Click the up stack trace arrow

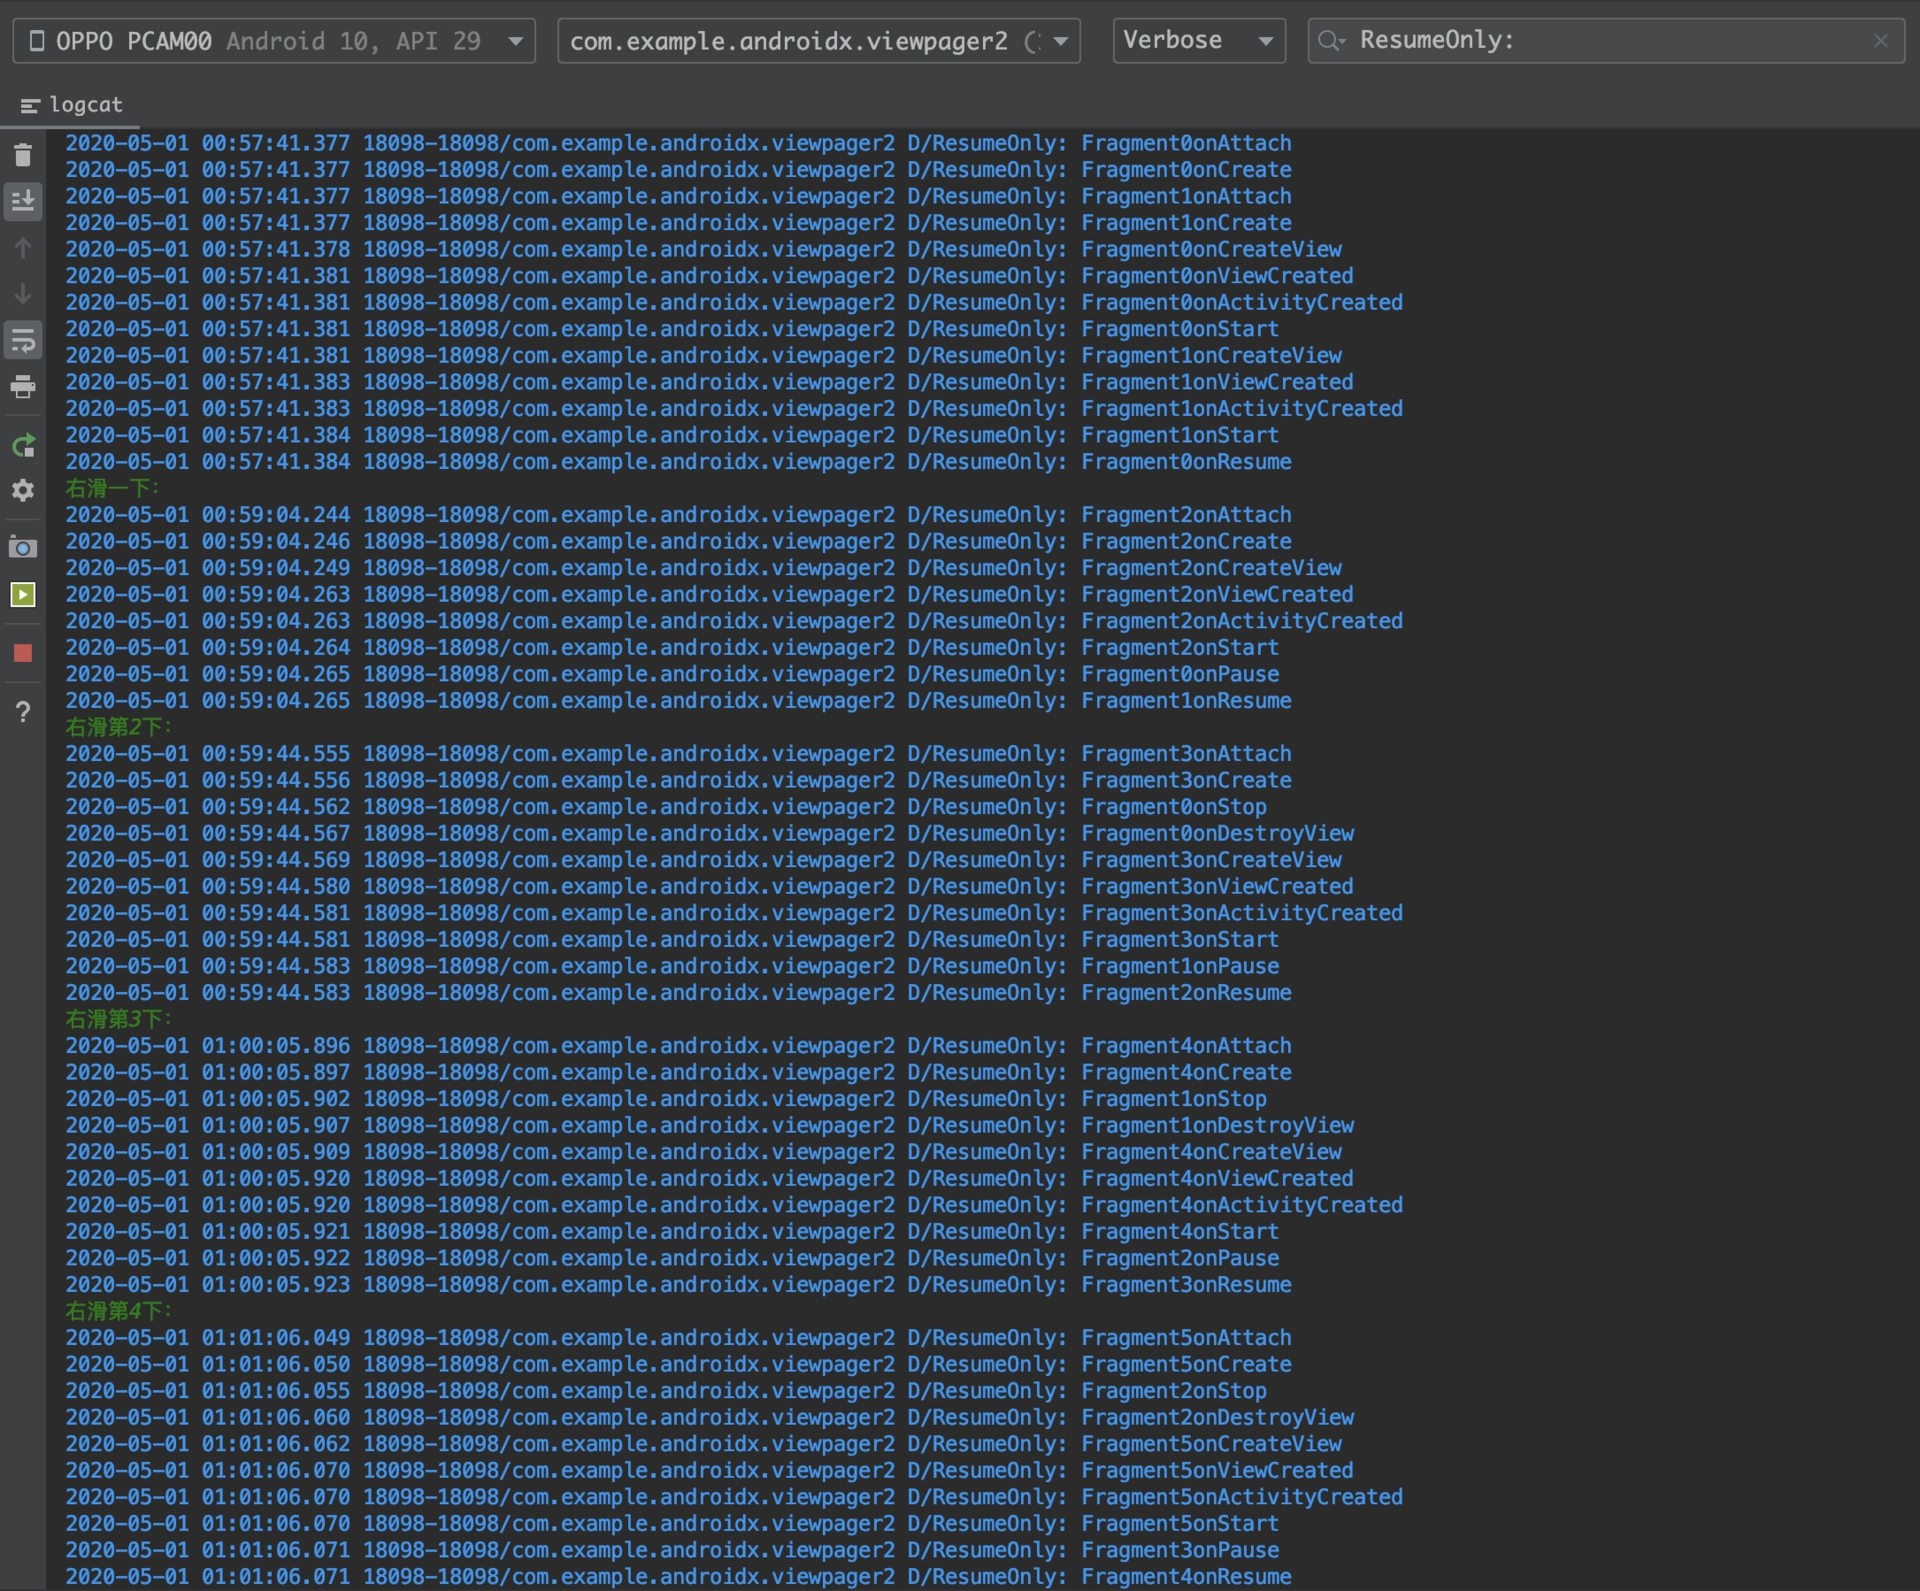pyautogui.click(x=23, y=248)
